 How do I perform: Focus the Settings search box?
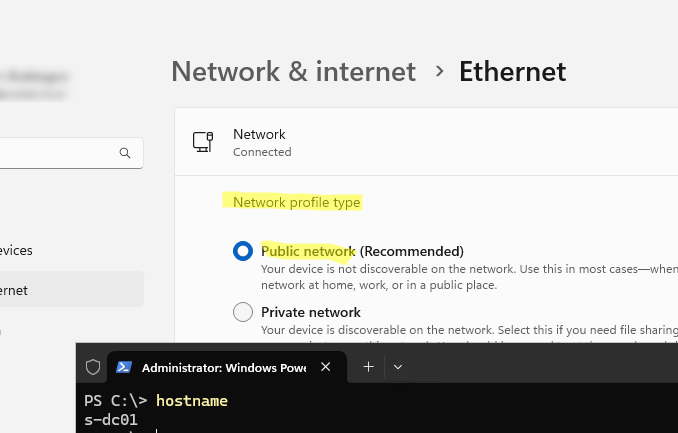pos(55,153)
